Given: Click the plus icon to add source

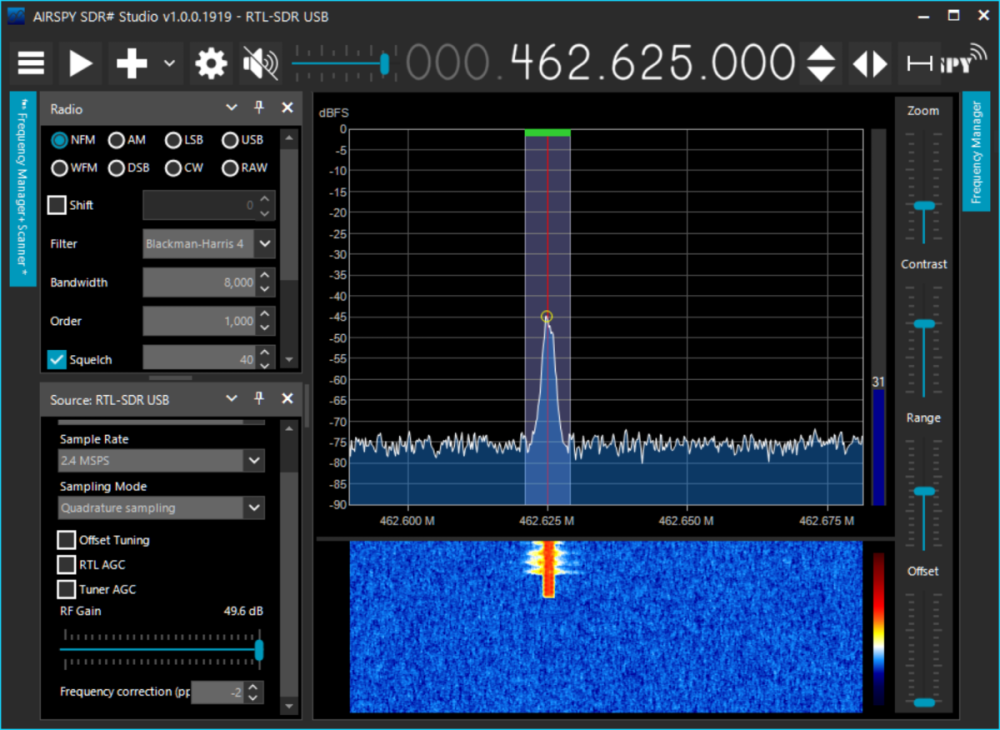Looking at the screenshot, I should coord(131,64).
